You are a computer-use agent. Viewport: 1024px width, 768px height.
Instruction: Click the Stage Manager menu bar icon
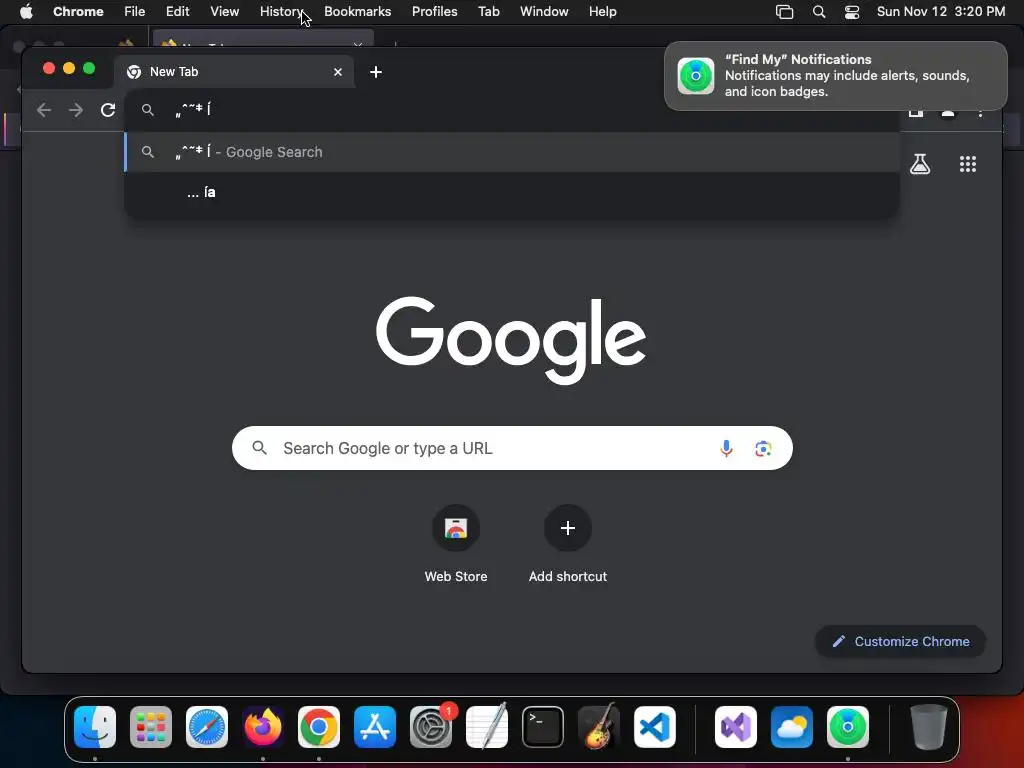coord(784,12)
